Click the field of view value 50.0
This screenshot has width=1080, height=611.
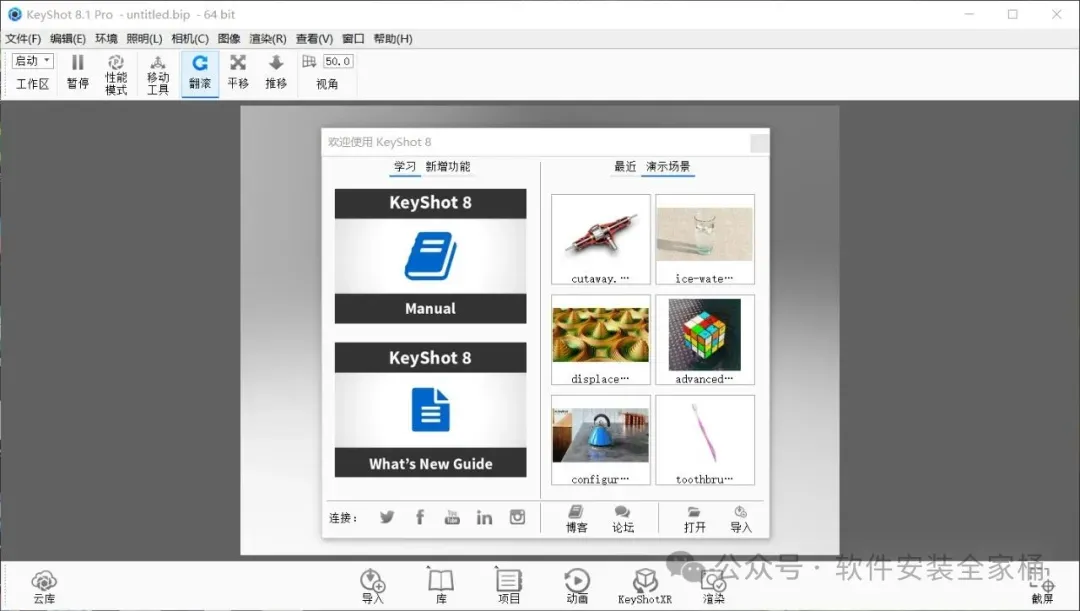click(338, 61)
